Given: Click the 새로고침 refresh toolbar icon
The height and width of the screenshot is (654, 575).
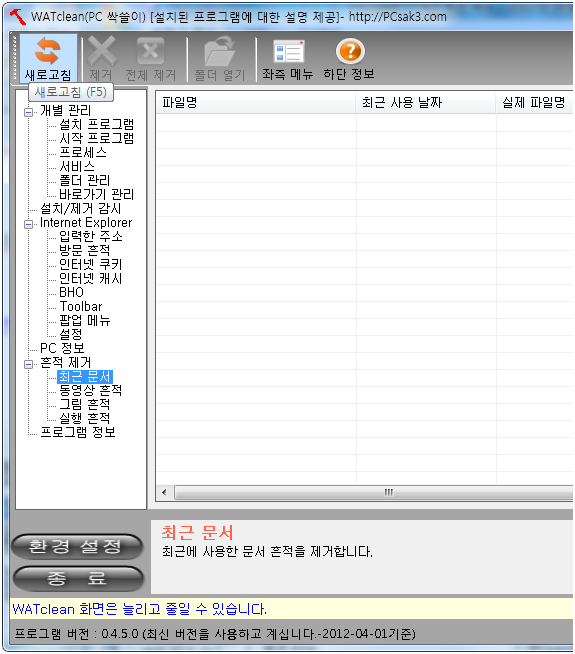Looking at the screenshot, I should pyautogui.click(x=48, y=51).
